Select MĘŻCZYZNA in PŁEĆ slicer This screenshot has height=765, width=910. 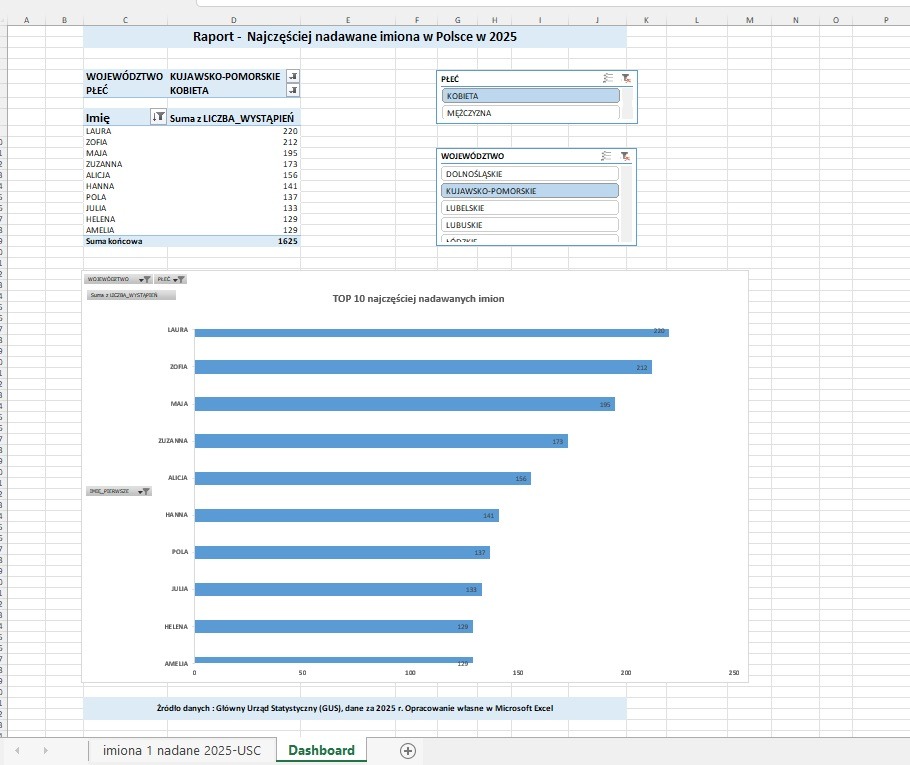[530, 113]
